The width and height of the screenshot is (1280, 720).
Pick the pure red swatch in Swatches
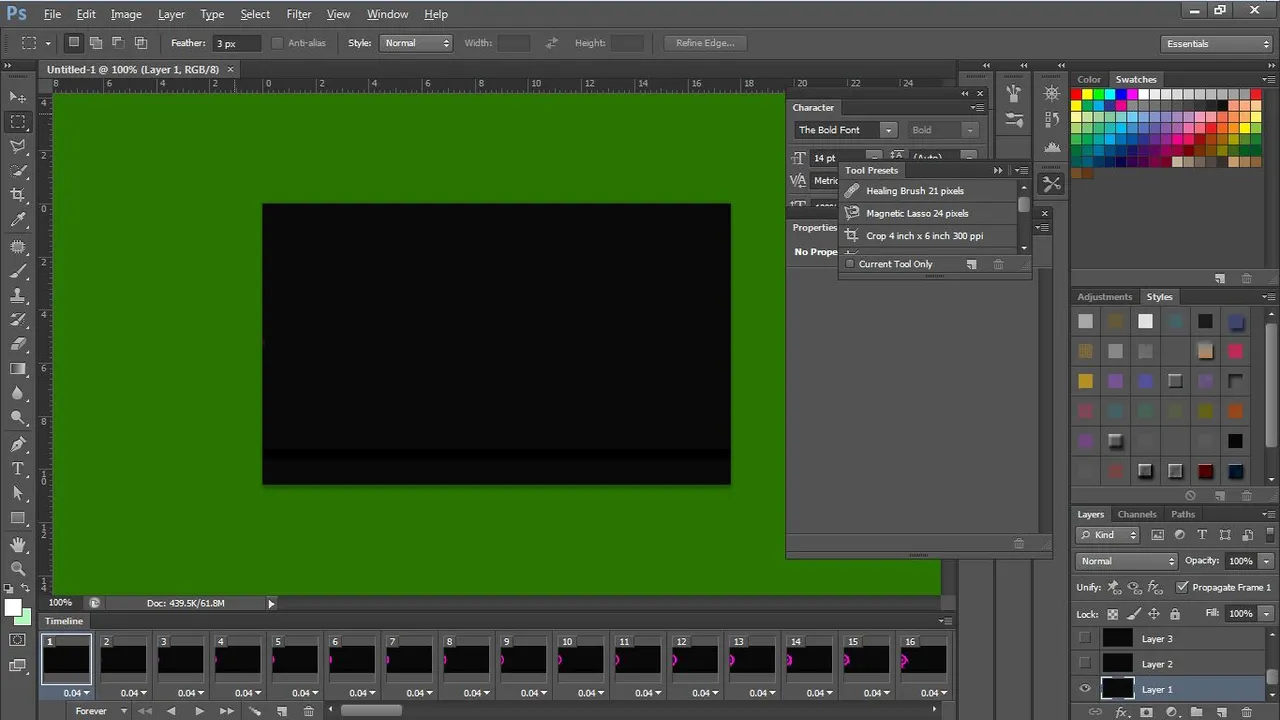1077,95
